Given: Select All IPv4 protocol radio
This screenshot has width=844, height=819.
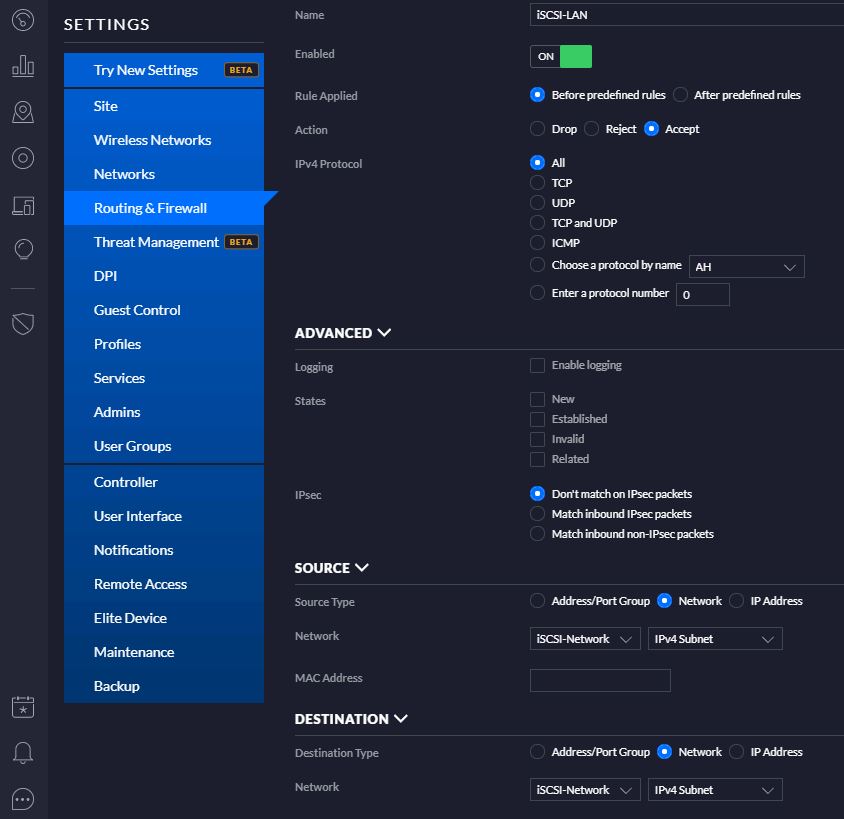Looking at the screenshot, I should tap(537, 163).
